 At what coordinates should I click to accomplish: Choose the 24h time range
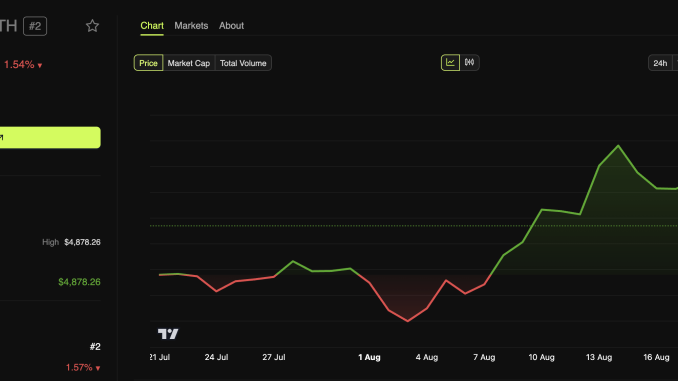pyautogui.click(x=660, y=63)
